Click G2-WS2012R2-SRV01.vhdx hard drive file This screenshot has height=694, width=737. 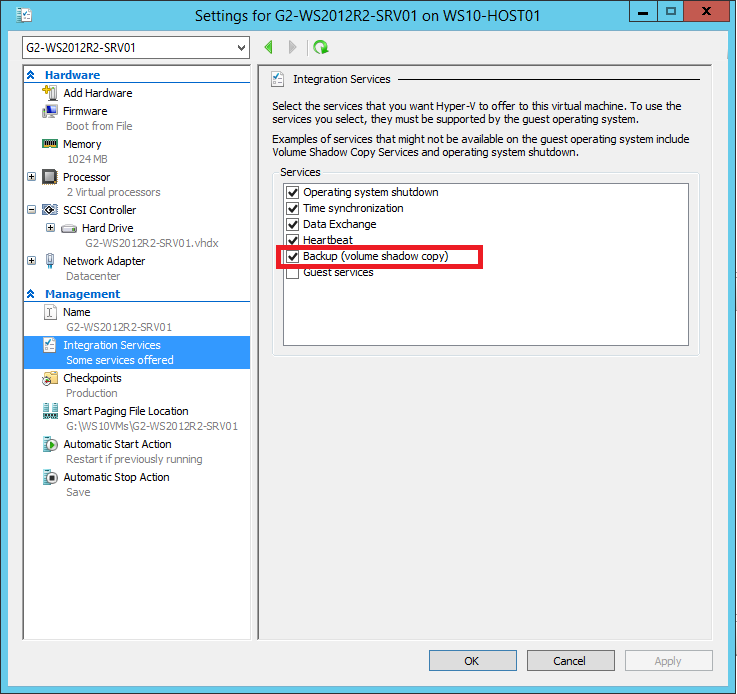pyautogui.click(x=152, y=243)
